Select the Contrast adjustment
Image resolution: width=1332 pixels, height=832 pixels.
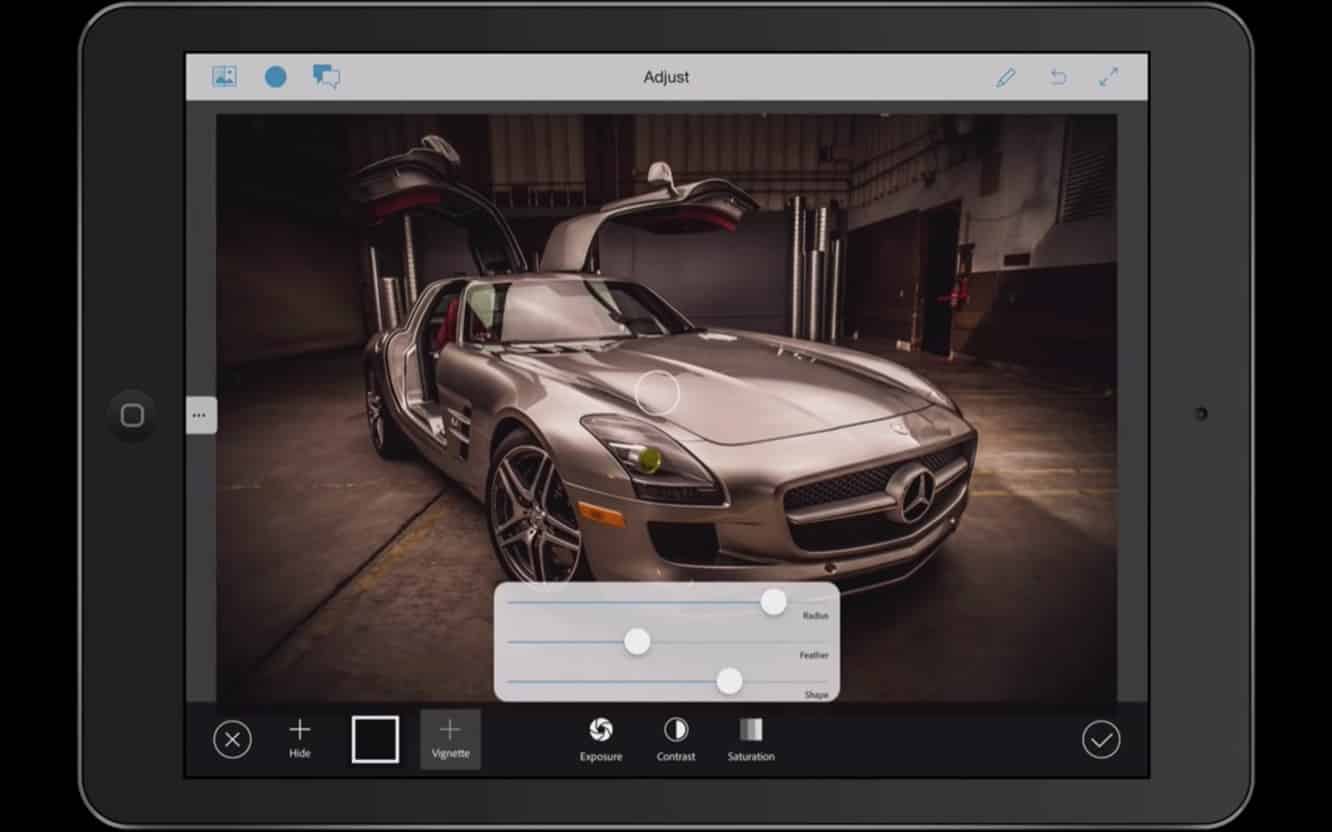(x=676, y=739)
